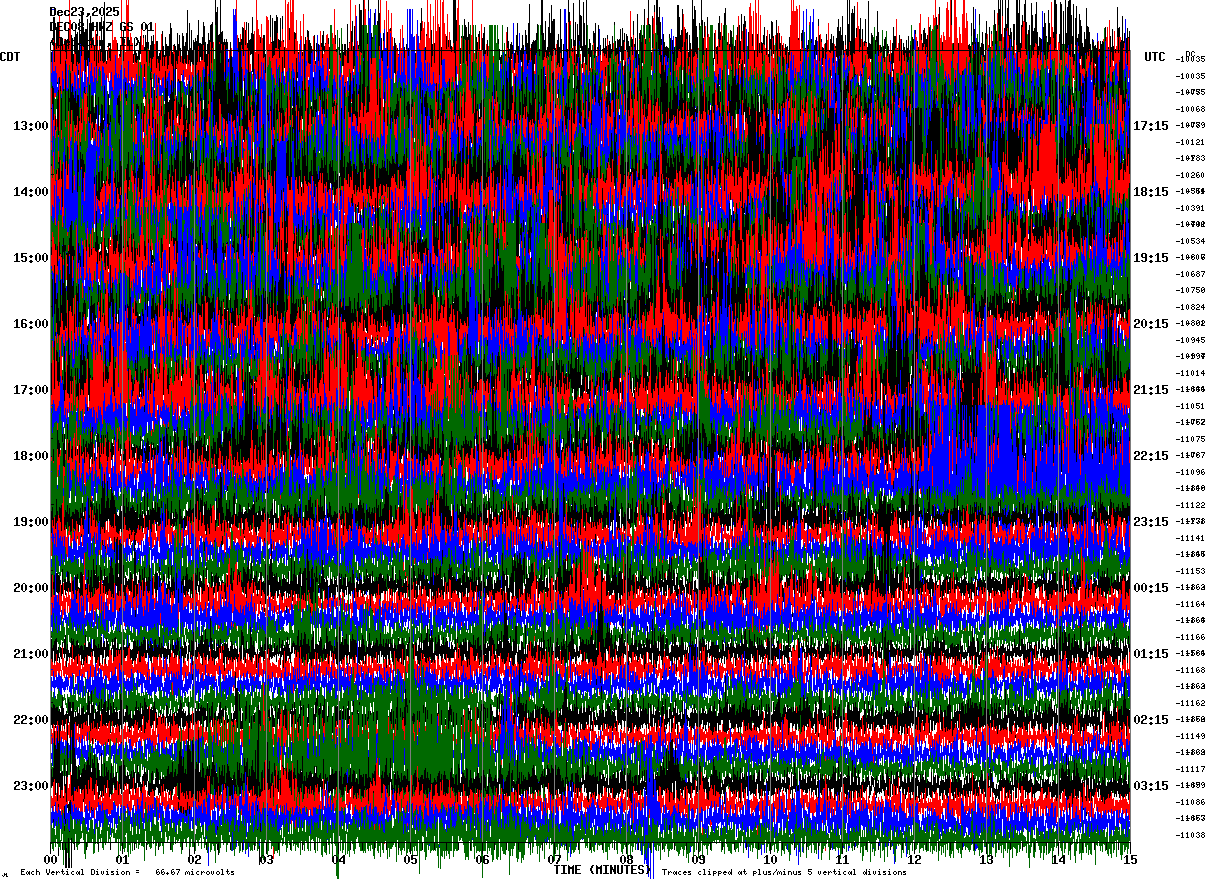Select the 22:00 CDT hour label
Image resolution: width=1210 pixels, height=886 pixels.
pyautogui.click(x=31, y=720)
